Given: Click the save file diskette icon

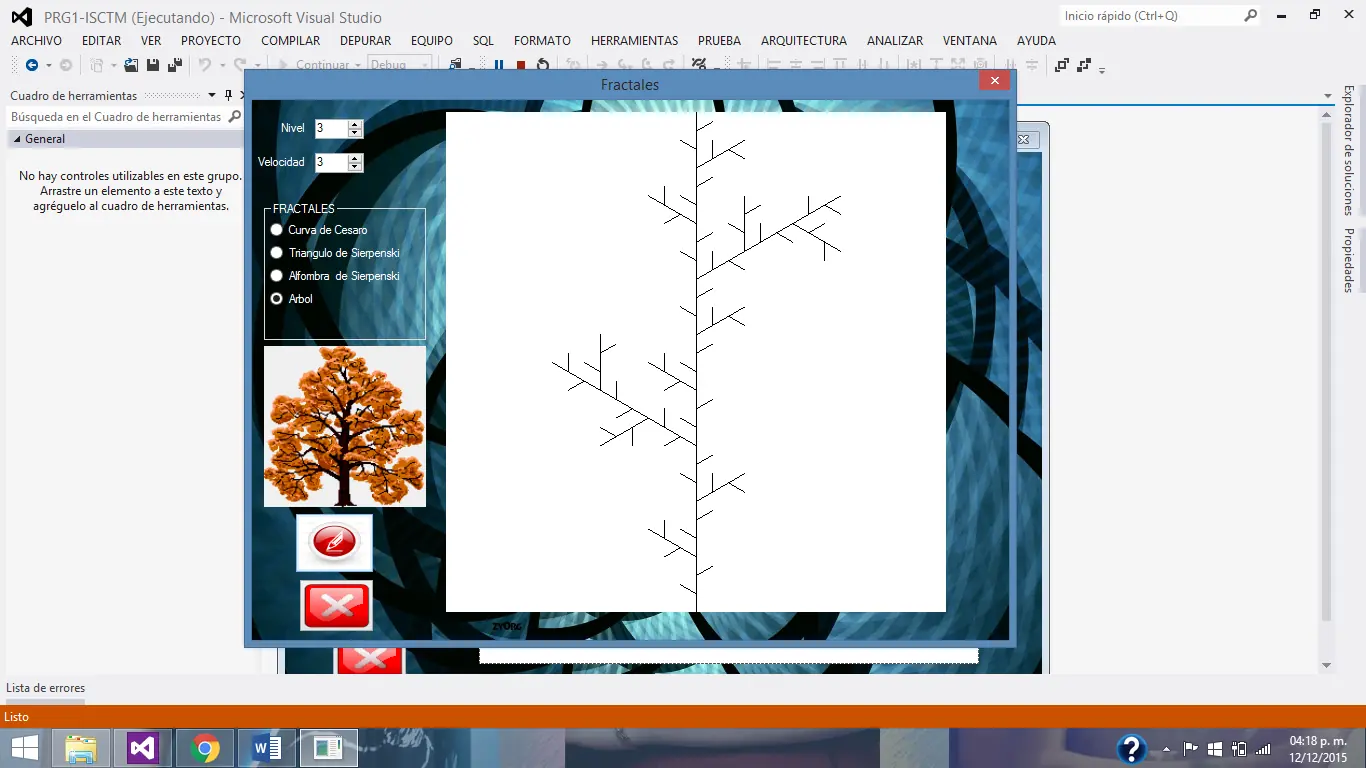Looking at the screenshot, I should pos(153,65).
